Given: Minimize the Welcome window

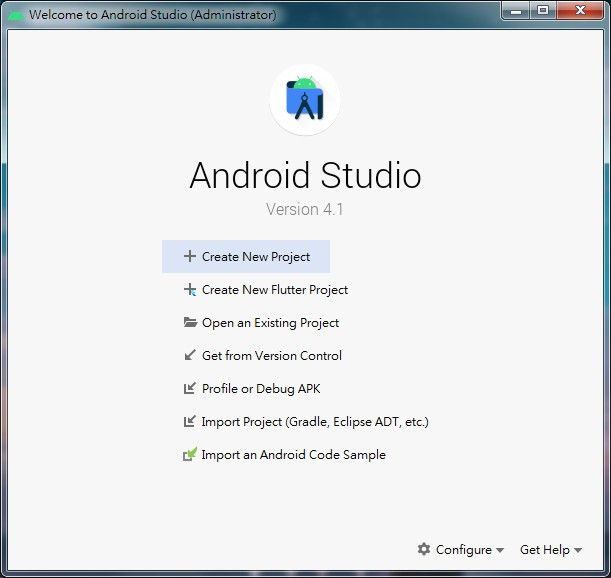Looking at the screenshot, I should click(x=516, y=11).
